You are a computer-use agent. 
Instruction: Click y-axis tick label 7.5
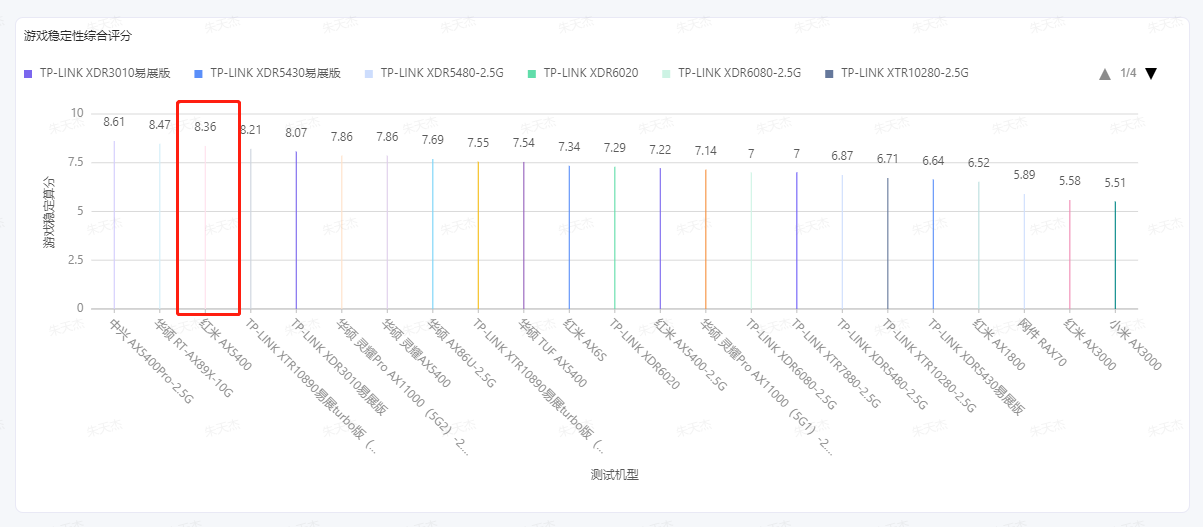[x=75, y=161]
